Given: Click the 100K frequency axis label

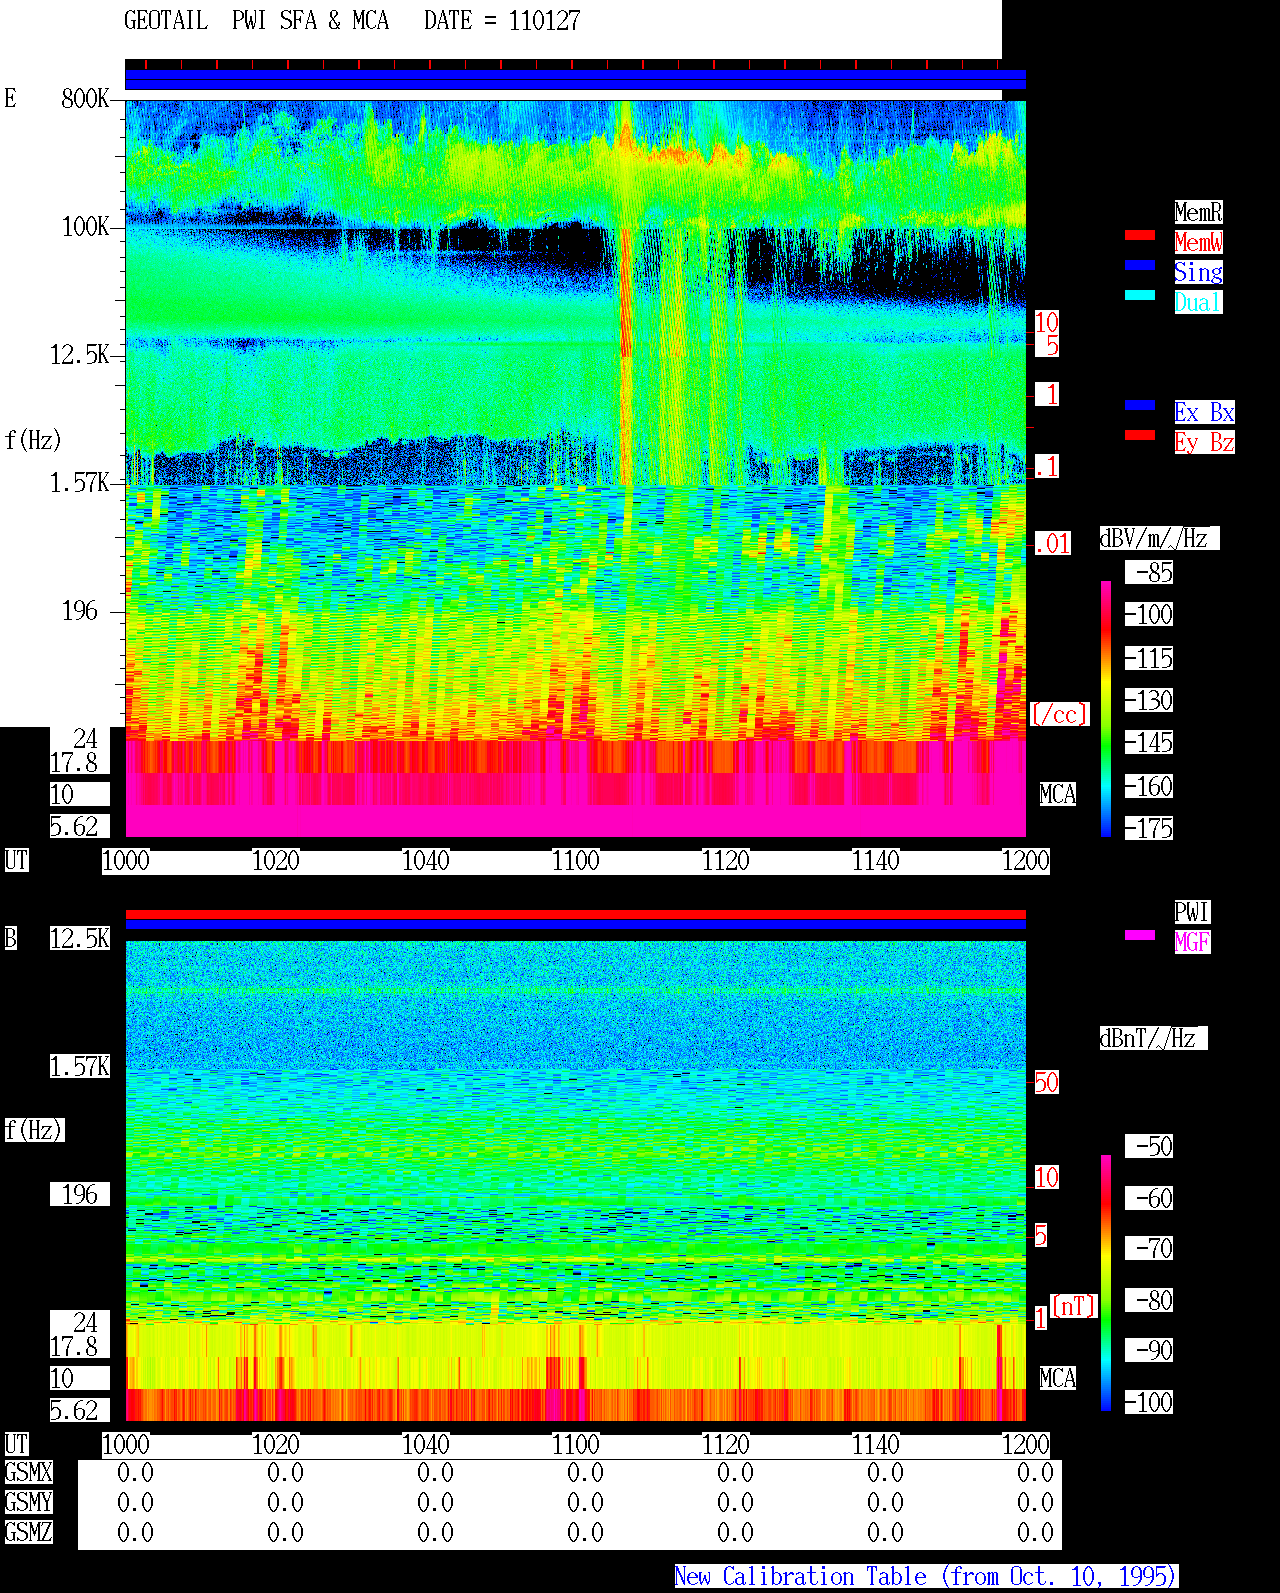Looking at the screenshot, I should coord(85,226).
